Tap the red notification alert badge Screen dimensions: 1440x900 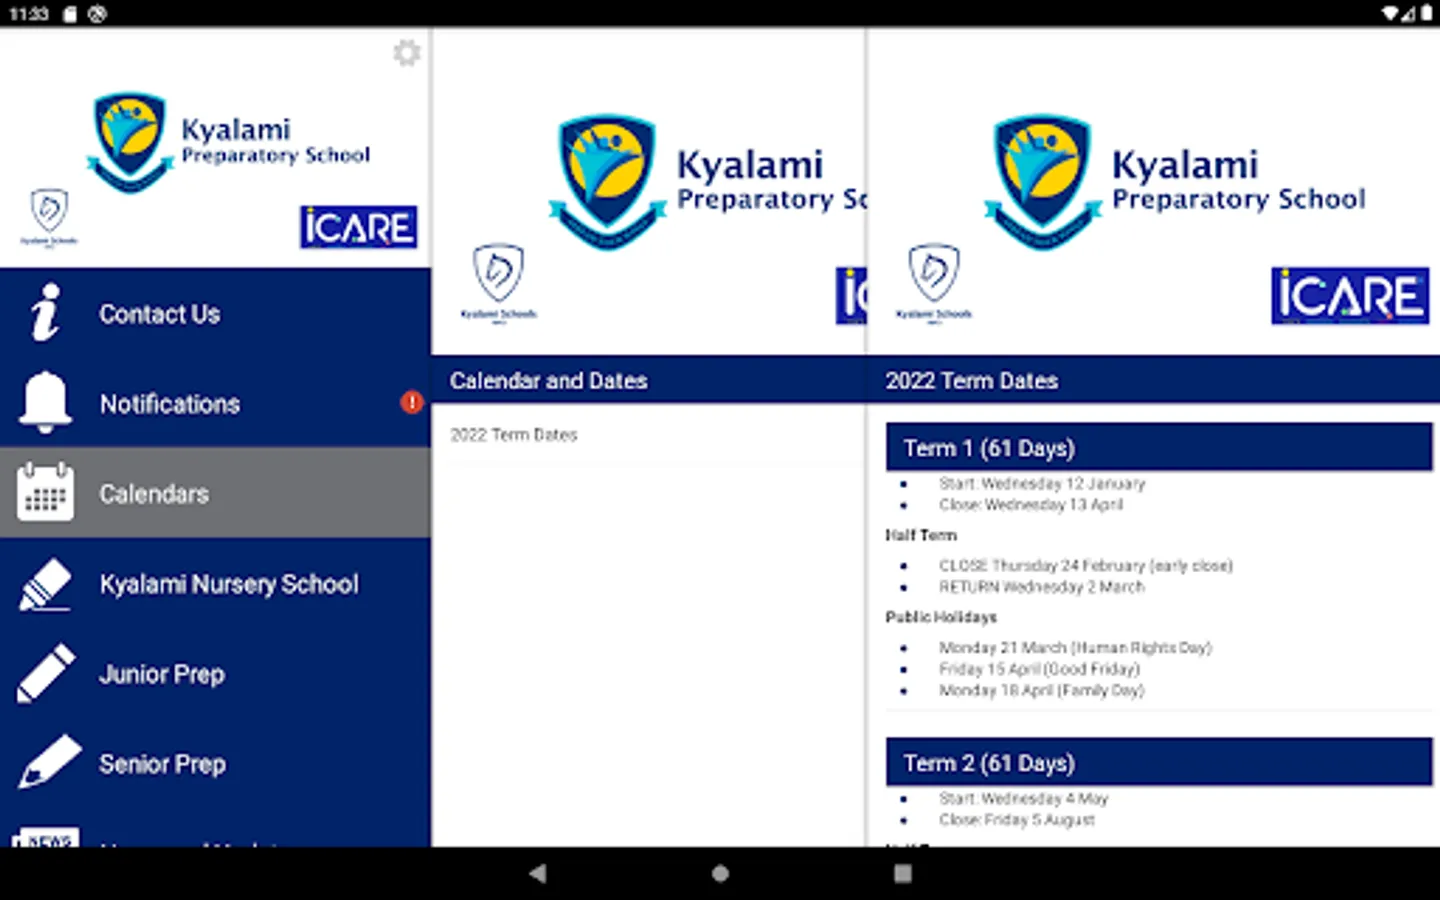point(411,402)
